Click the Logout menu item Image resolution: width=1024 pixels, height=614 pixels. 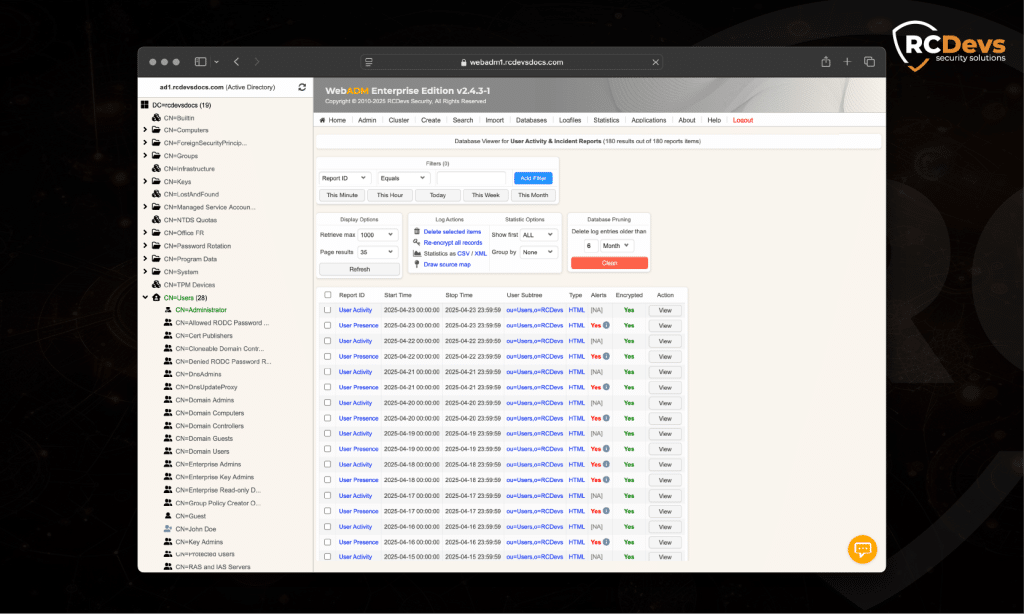(743, 120)
